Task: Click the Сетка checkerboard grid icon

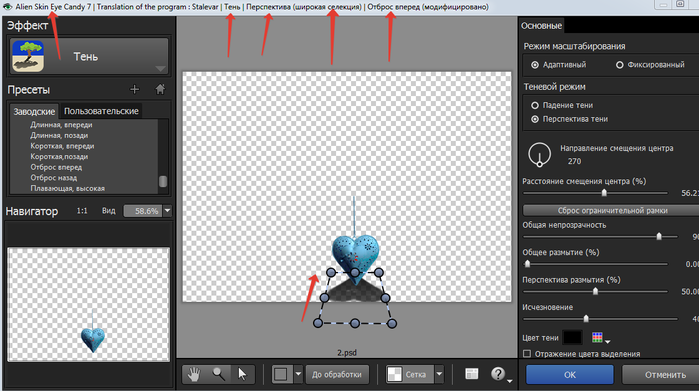Action: tap(395, 375)
